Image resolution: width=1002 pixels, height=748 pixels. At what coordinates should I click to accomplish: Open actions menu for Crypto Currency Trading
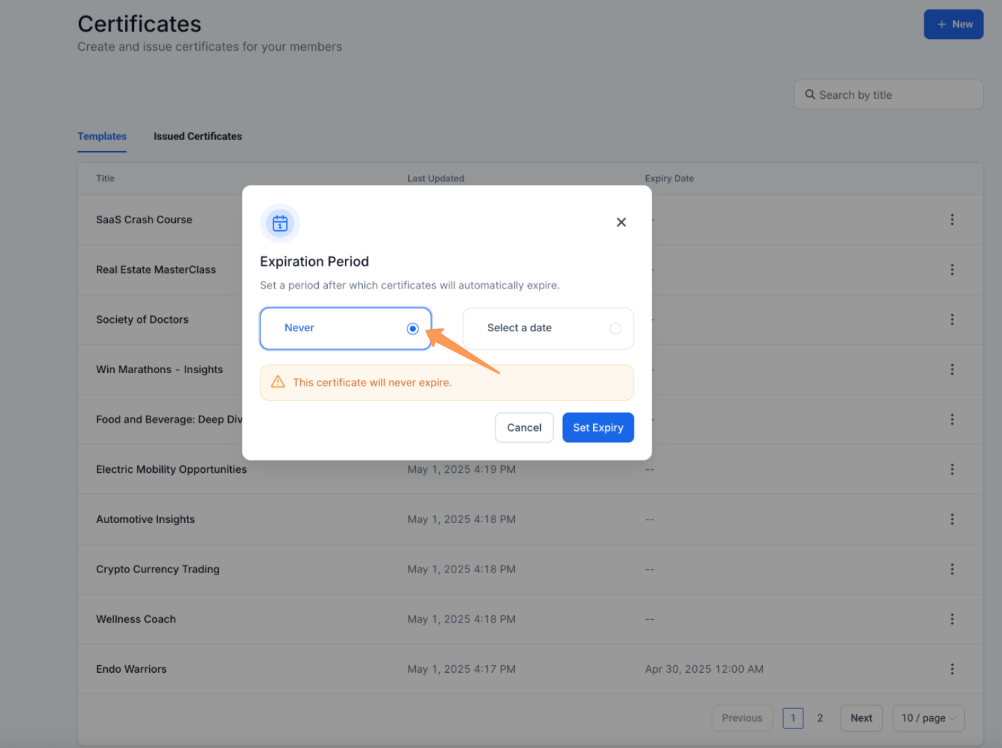pyautogui.click(x=952, y=569)
